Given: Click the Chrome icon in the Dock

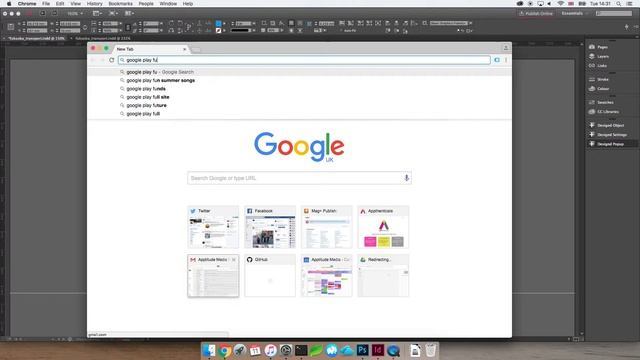Looking at the screenshot, I should tap(224, 350).
